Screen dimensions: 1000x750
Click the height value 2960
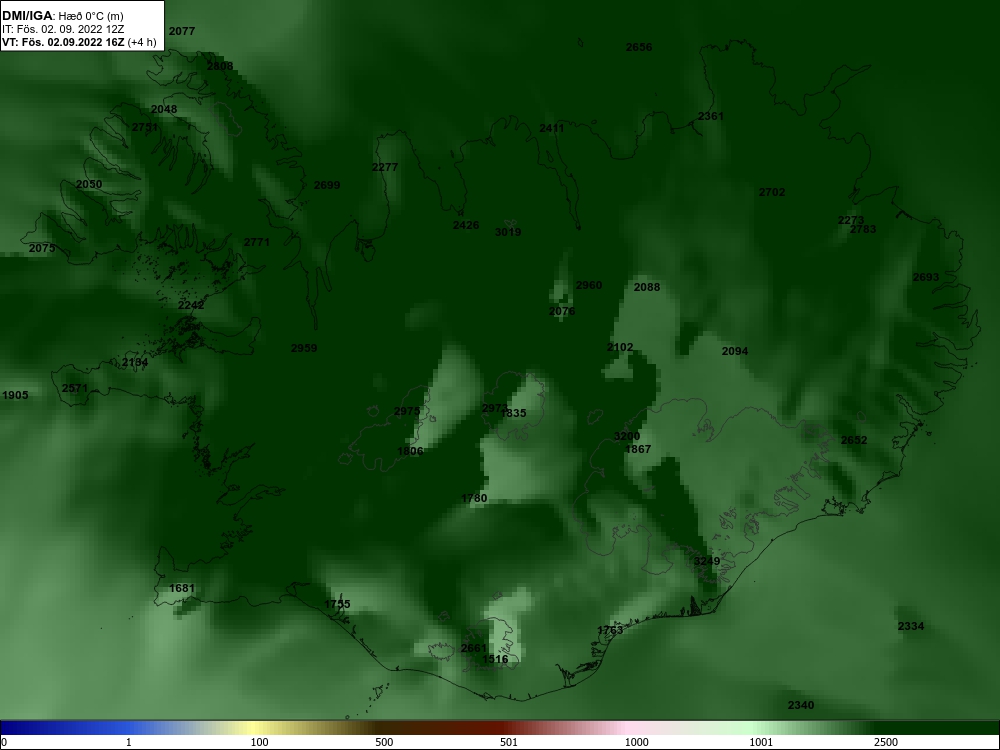(x=589, y=285)
